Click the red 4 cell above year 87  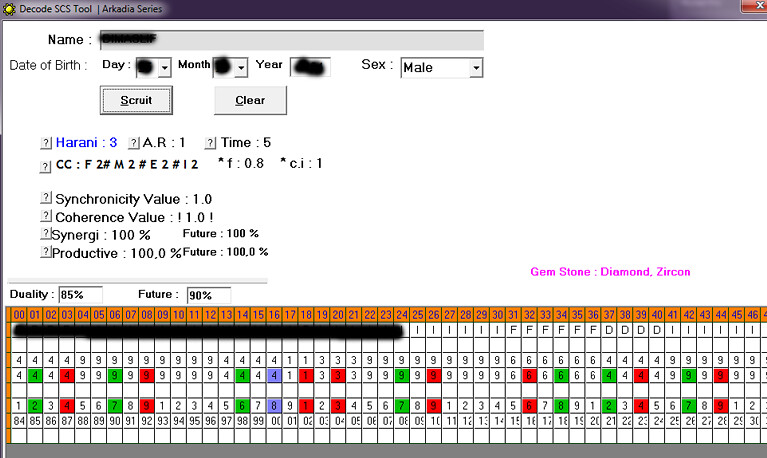click(x=67, y=406)
